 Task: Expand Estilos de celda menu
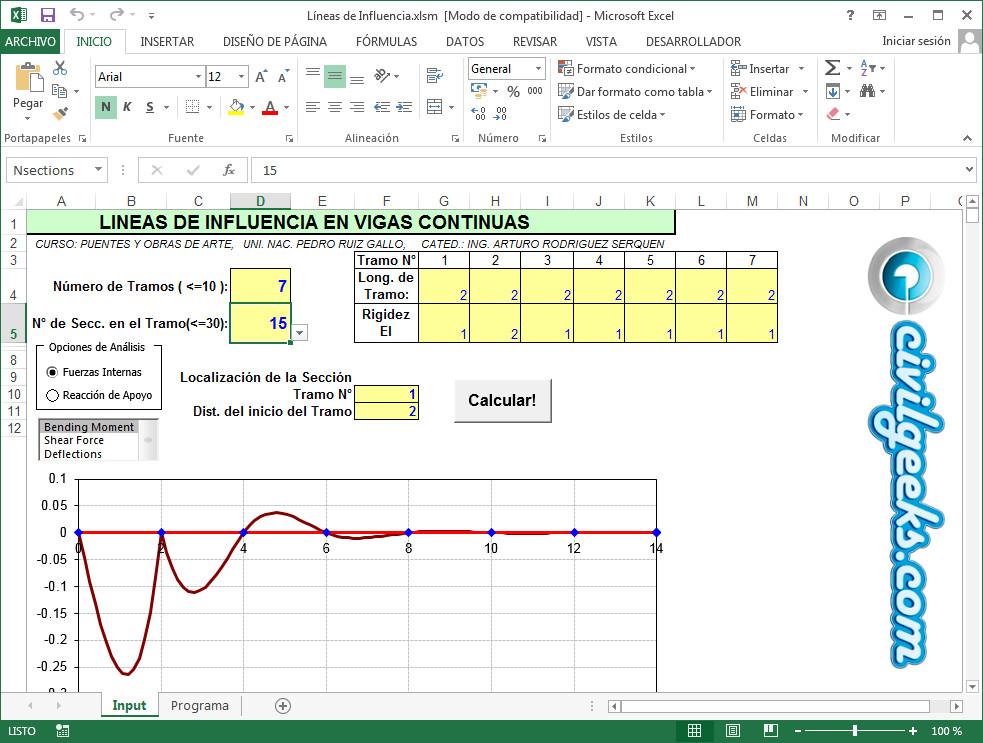coord(611,115)
